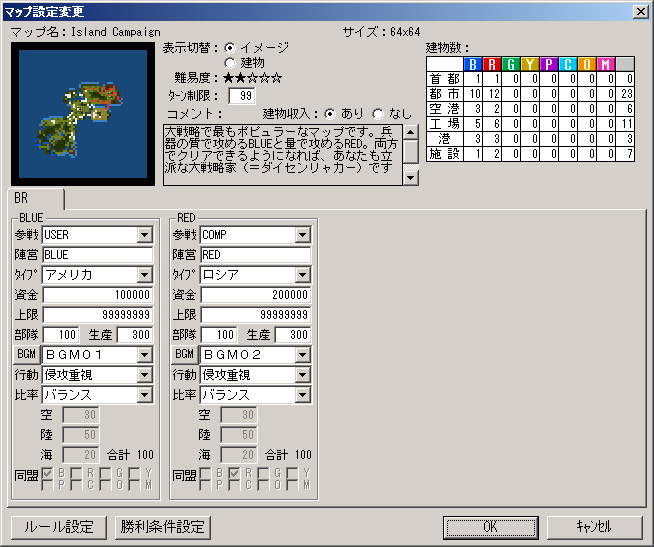The image size is (654, 547).
Task: Click BLUE funds field showing 100000
Action: coord(98,295)
